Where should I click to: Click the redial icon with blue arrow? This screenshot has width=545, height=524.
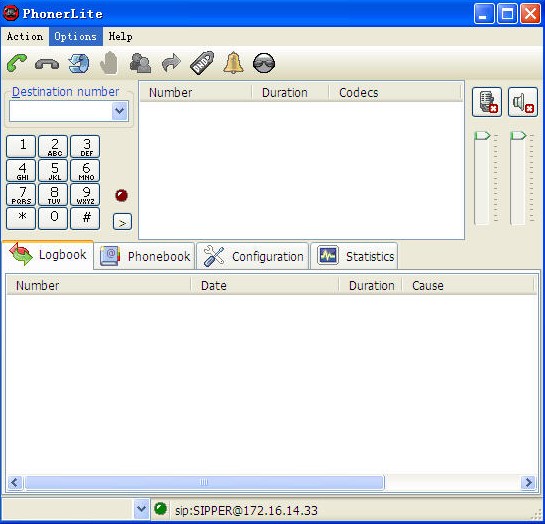coord(79,63)
